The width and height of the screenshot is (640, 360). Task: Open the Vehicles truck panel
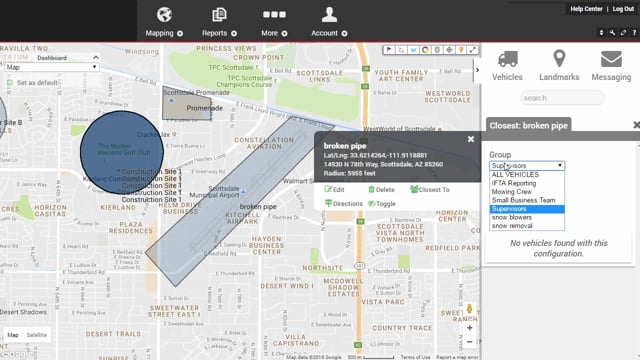(507, 65)
